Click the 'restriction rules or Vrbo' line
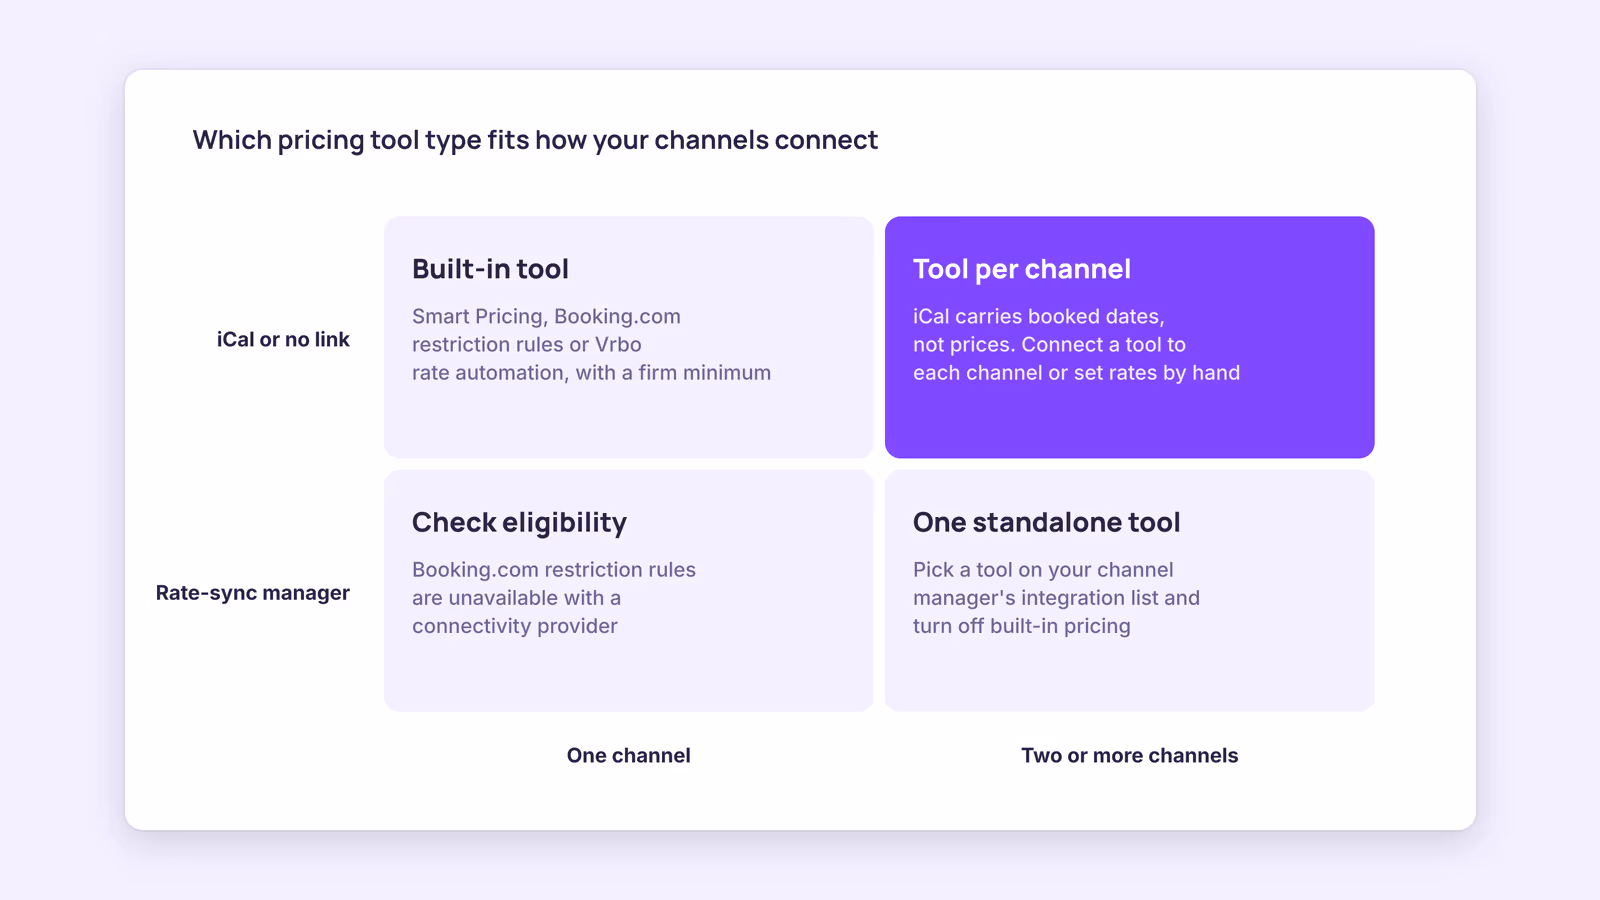The width and height of the screenshot is (1600, 900). click(526, 345)
